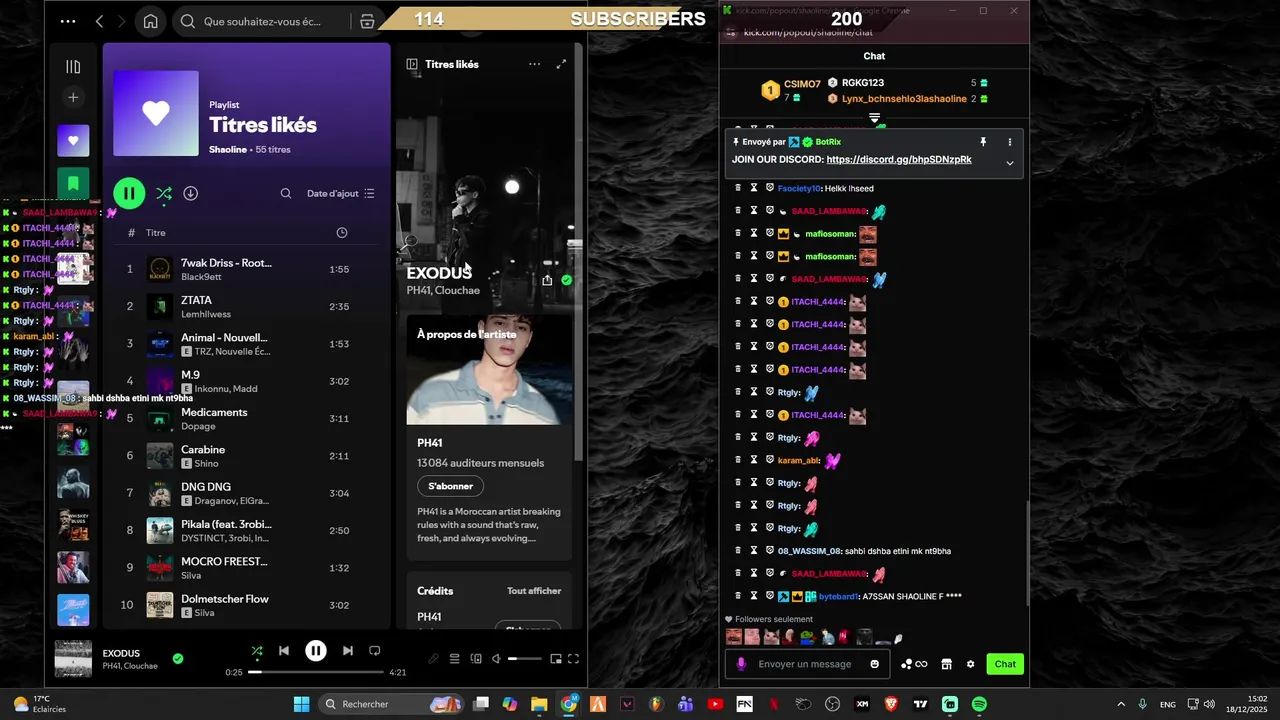The image size is (1280, 720).
Task: Toggle repeat in the player bar
Action: tap(375, 651)
